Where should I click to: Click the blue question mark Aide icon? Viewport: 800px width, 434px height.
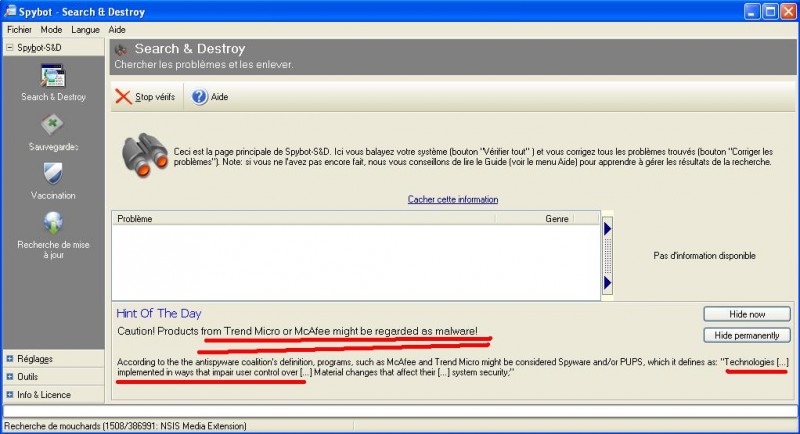point(199,96)
